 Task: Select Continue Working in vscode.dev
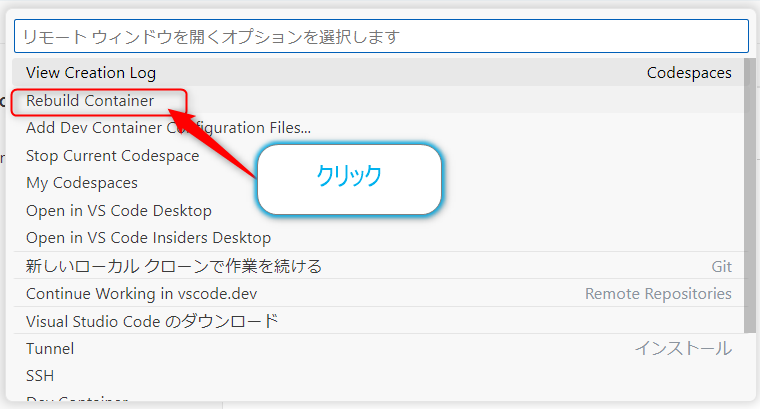pyautogui.click(x=378, y=293)
